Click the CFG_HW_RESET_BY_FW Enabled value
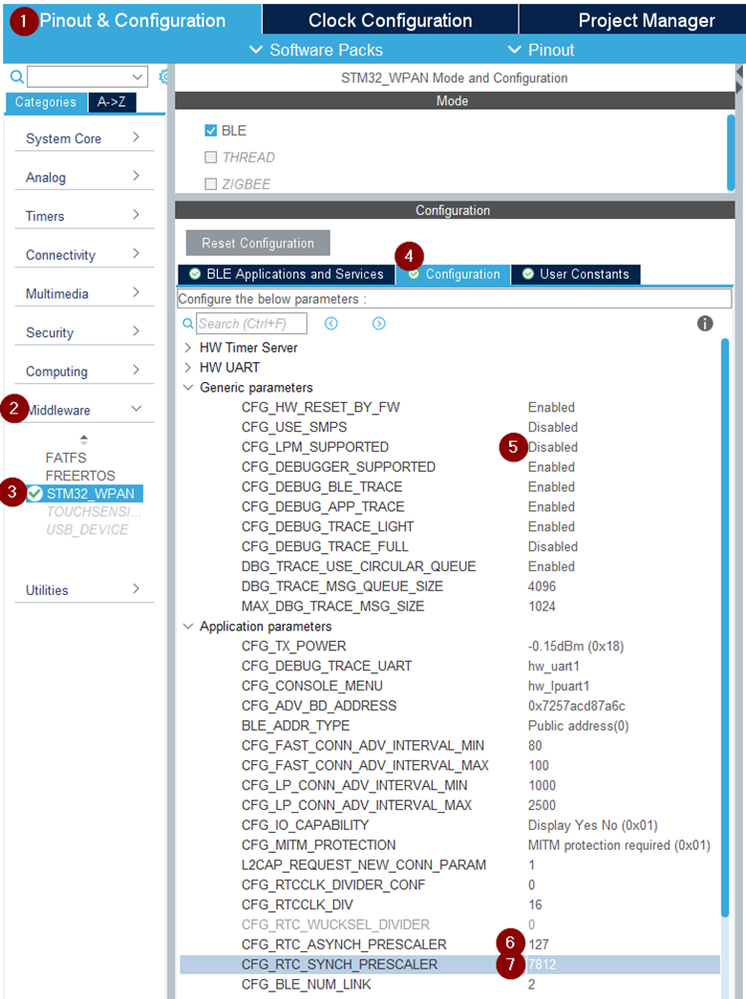 [551, 407]
